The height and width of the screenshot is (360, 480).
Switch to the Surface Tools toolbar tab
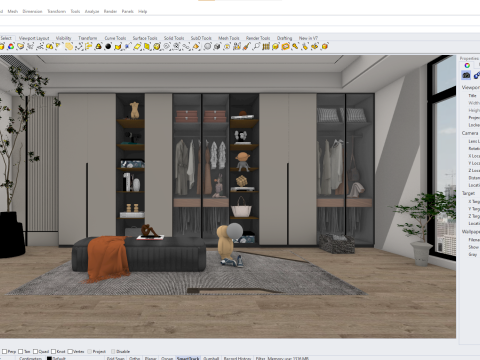coord(145,38)
